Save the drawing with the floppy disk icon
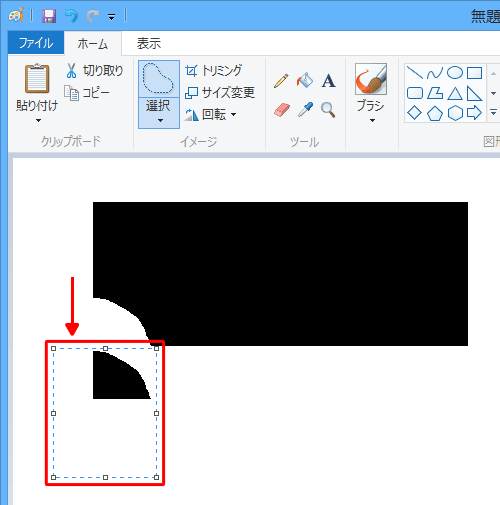Viewport: 500px width, 505px height. pos(49,16)
